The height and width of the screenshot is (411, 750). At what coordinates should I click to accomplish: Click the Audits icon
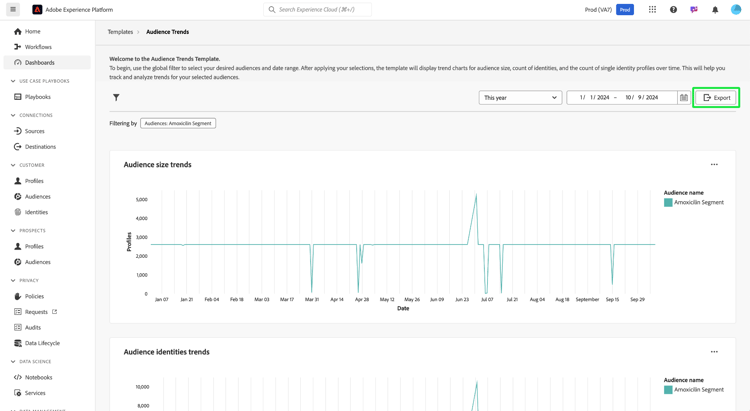[18, 327]
